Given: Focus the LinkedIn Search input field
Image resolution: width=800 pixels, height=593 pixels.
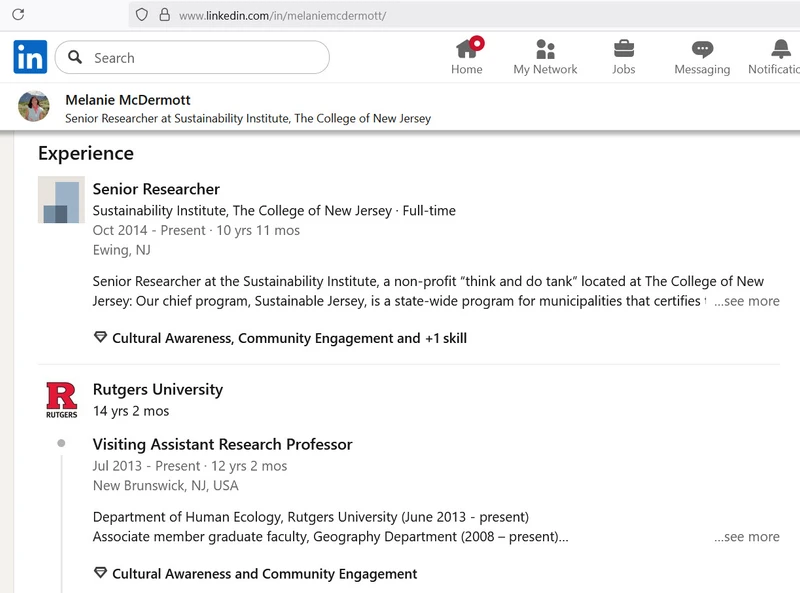Looking at the screenshot, I should 192,57.
